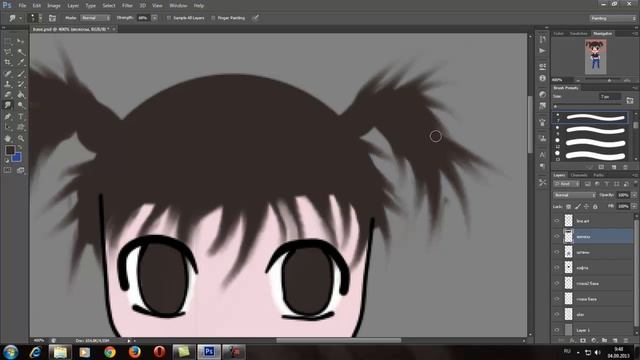The height and width of the screenshot is (360, 640).
Task: Open Chrome from the taskbar
Action: click(110, 352)
